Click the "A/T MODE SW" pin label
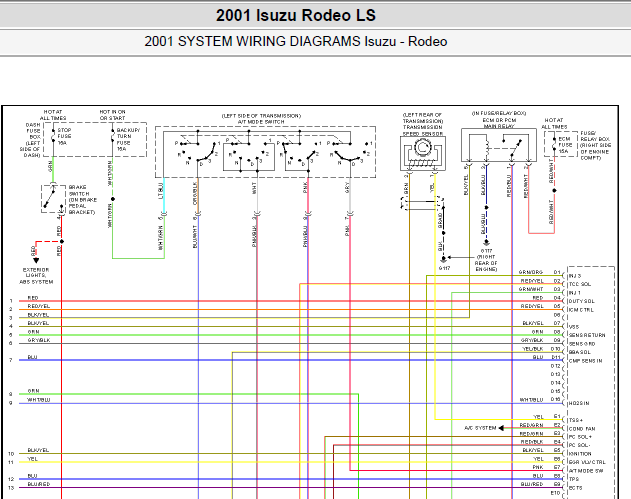Image resolution: width=631 pixels, height=499 pixels. coord(586,470)
